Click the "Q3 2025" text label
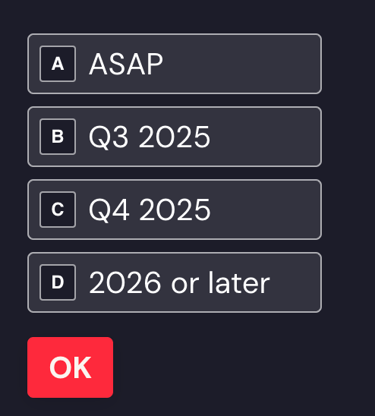This screenshot has height=416, width=375. pyautogui.click(x=149, y=137)
